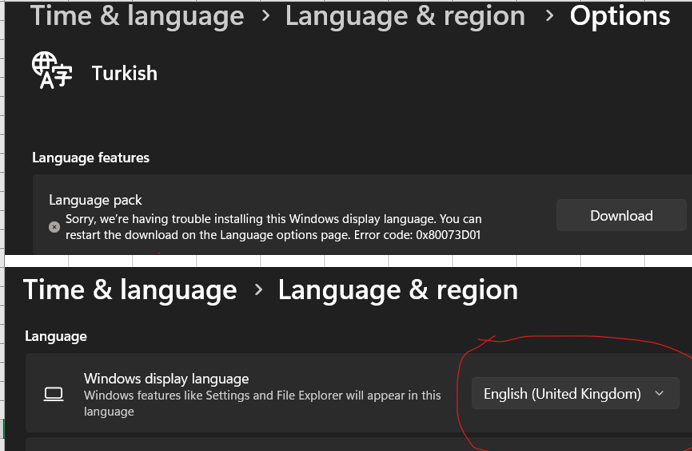Screen dimensions: 692x451
Task: Click the Turkish language globe icon
Action: pyautogui.click(x=52, y=71)
